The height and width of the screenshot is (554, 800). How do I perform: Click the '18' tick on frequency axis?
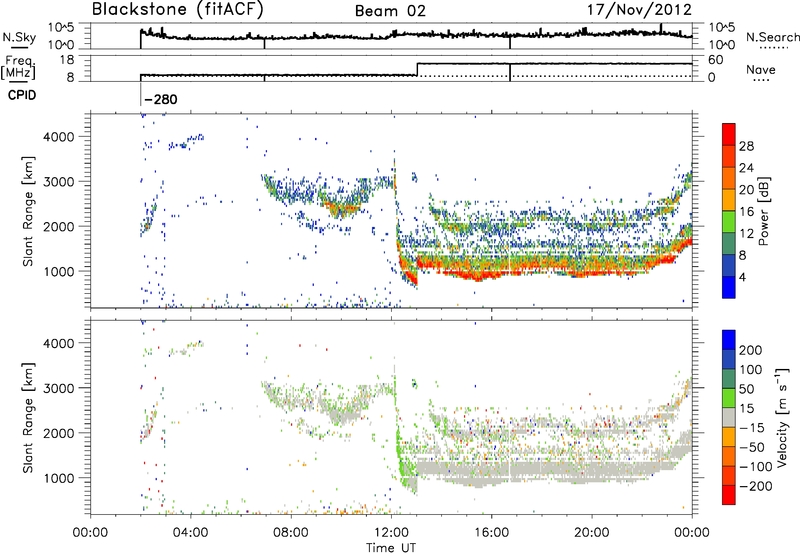click(67, 60)
